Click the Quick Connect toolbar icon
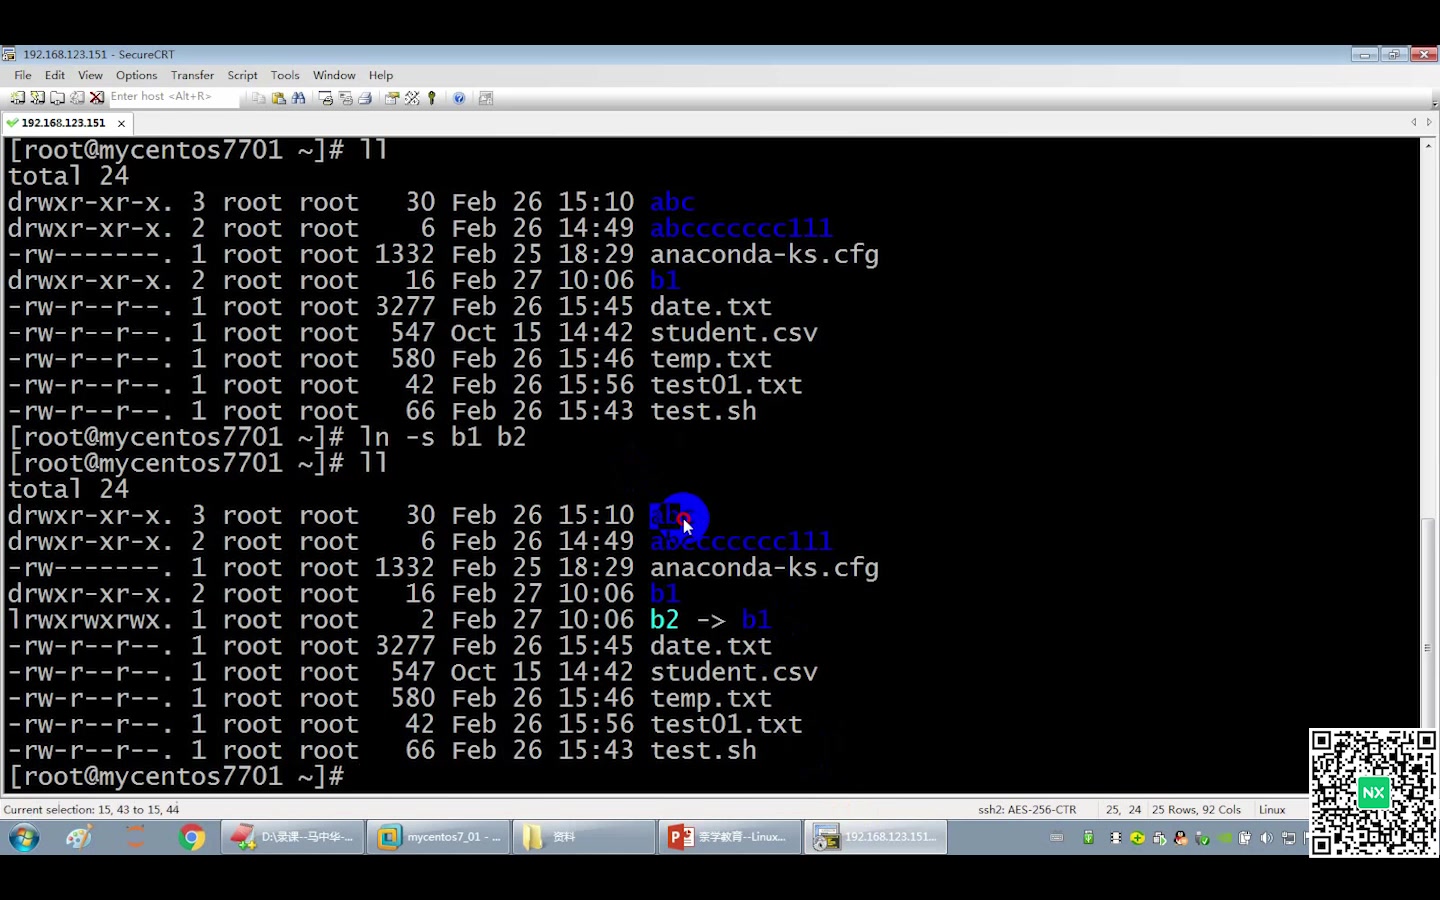Viewport: 1440px width, 900px height. (x=38, y=98)
